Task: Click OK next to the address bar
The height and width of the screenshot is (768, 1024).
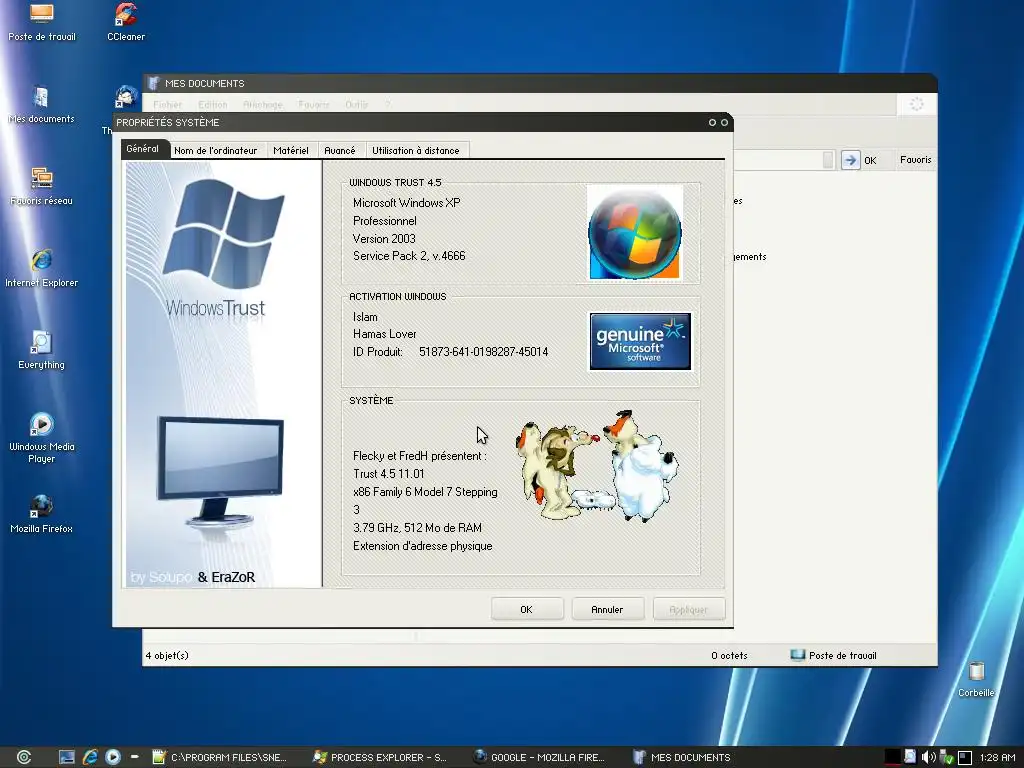Action: tap(871, 161)
